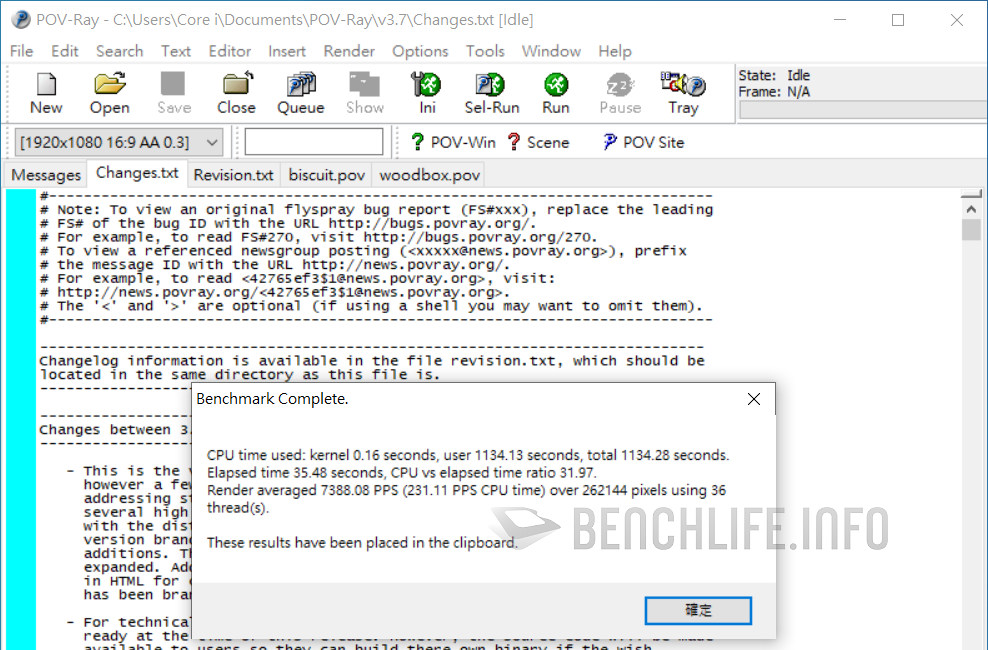Screen dimensions: 988x650
Task: Click the Close file toolbar icon
Action: pos(236,93)
